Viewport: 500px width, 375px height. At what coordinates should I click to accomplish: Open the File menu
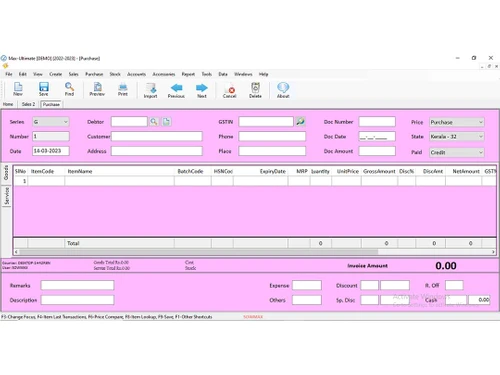tap(9, 74)
